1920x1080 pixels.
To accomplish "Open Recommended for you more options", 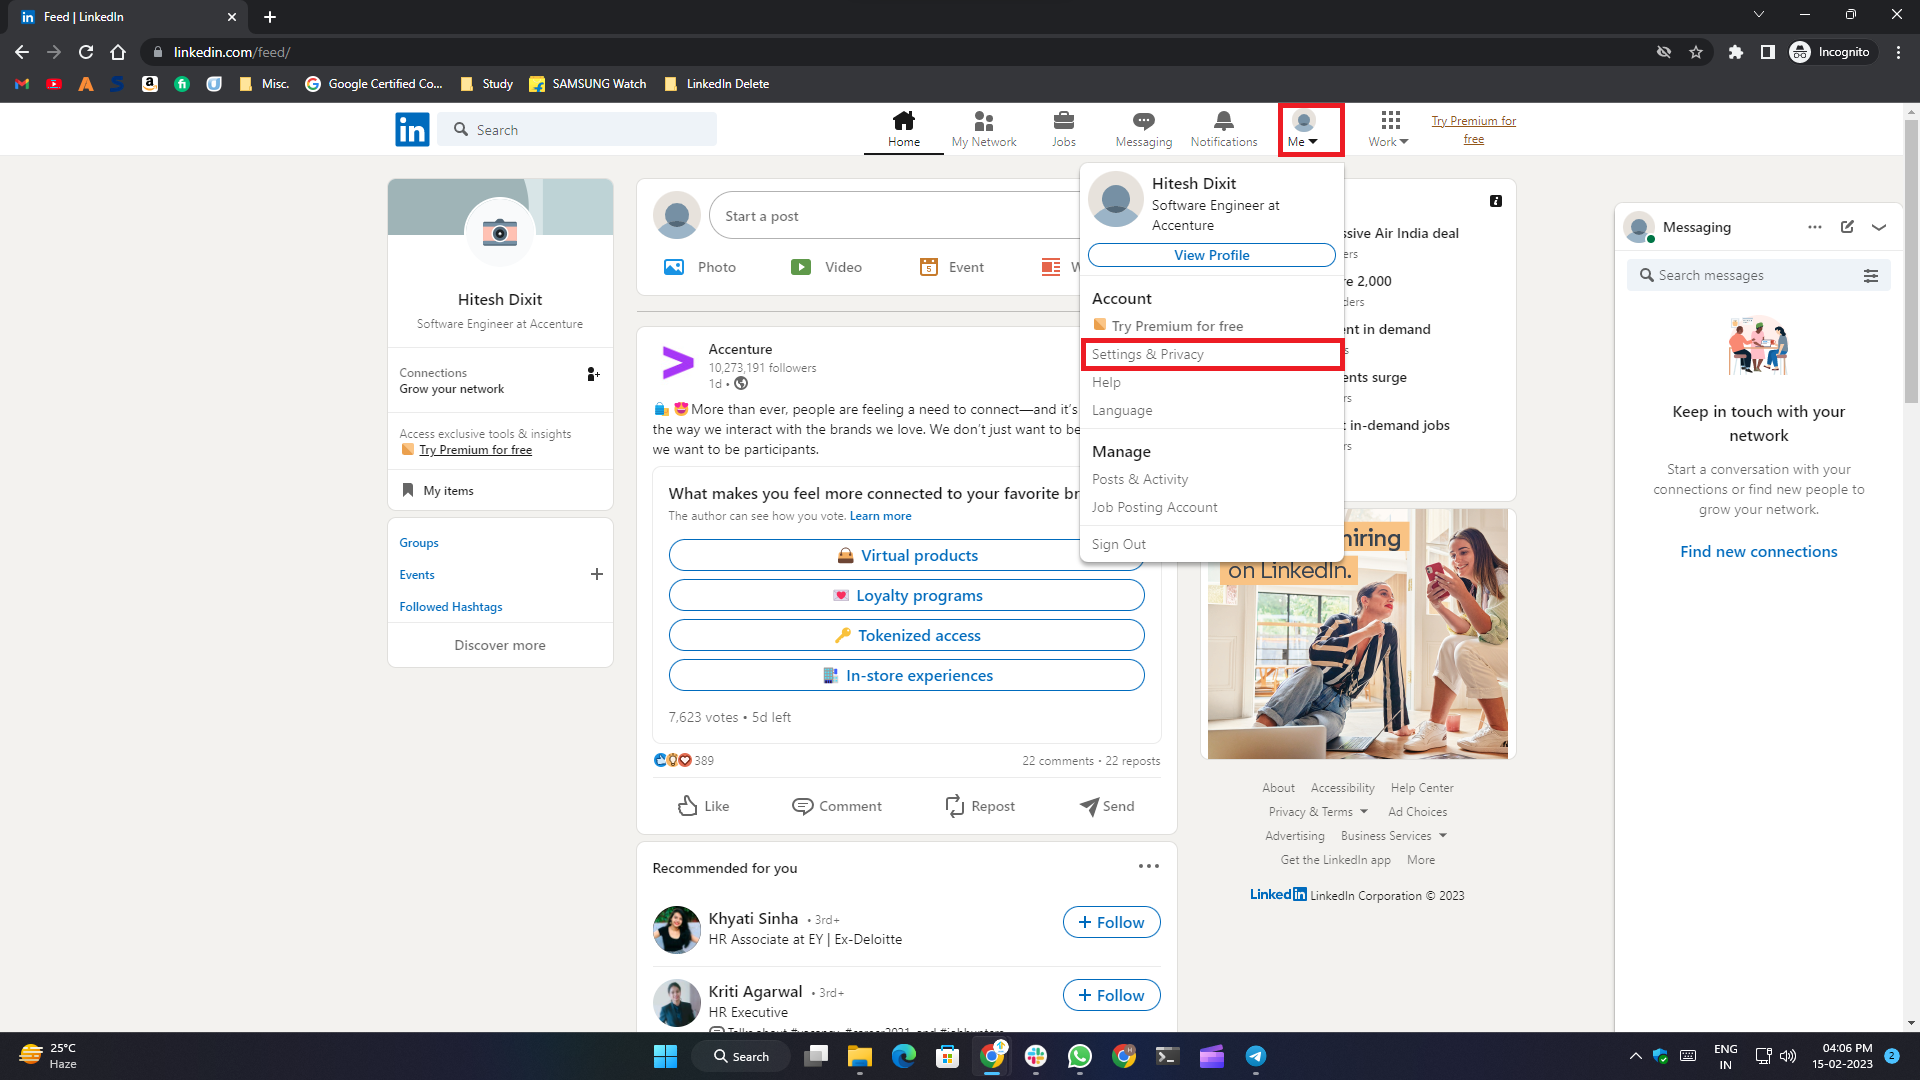I will click(x=1148, y=866).
